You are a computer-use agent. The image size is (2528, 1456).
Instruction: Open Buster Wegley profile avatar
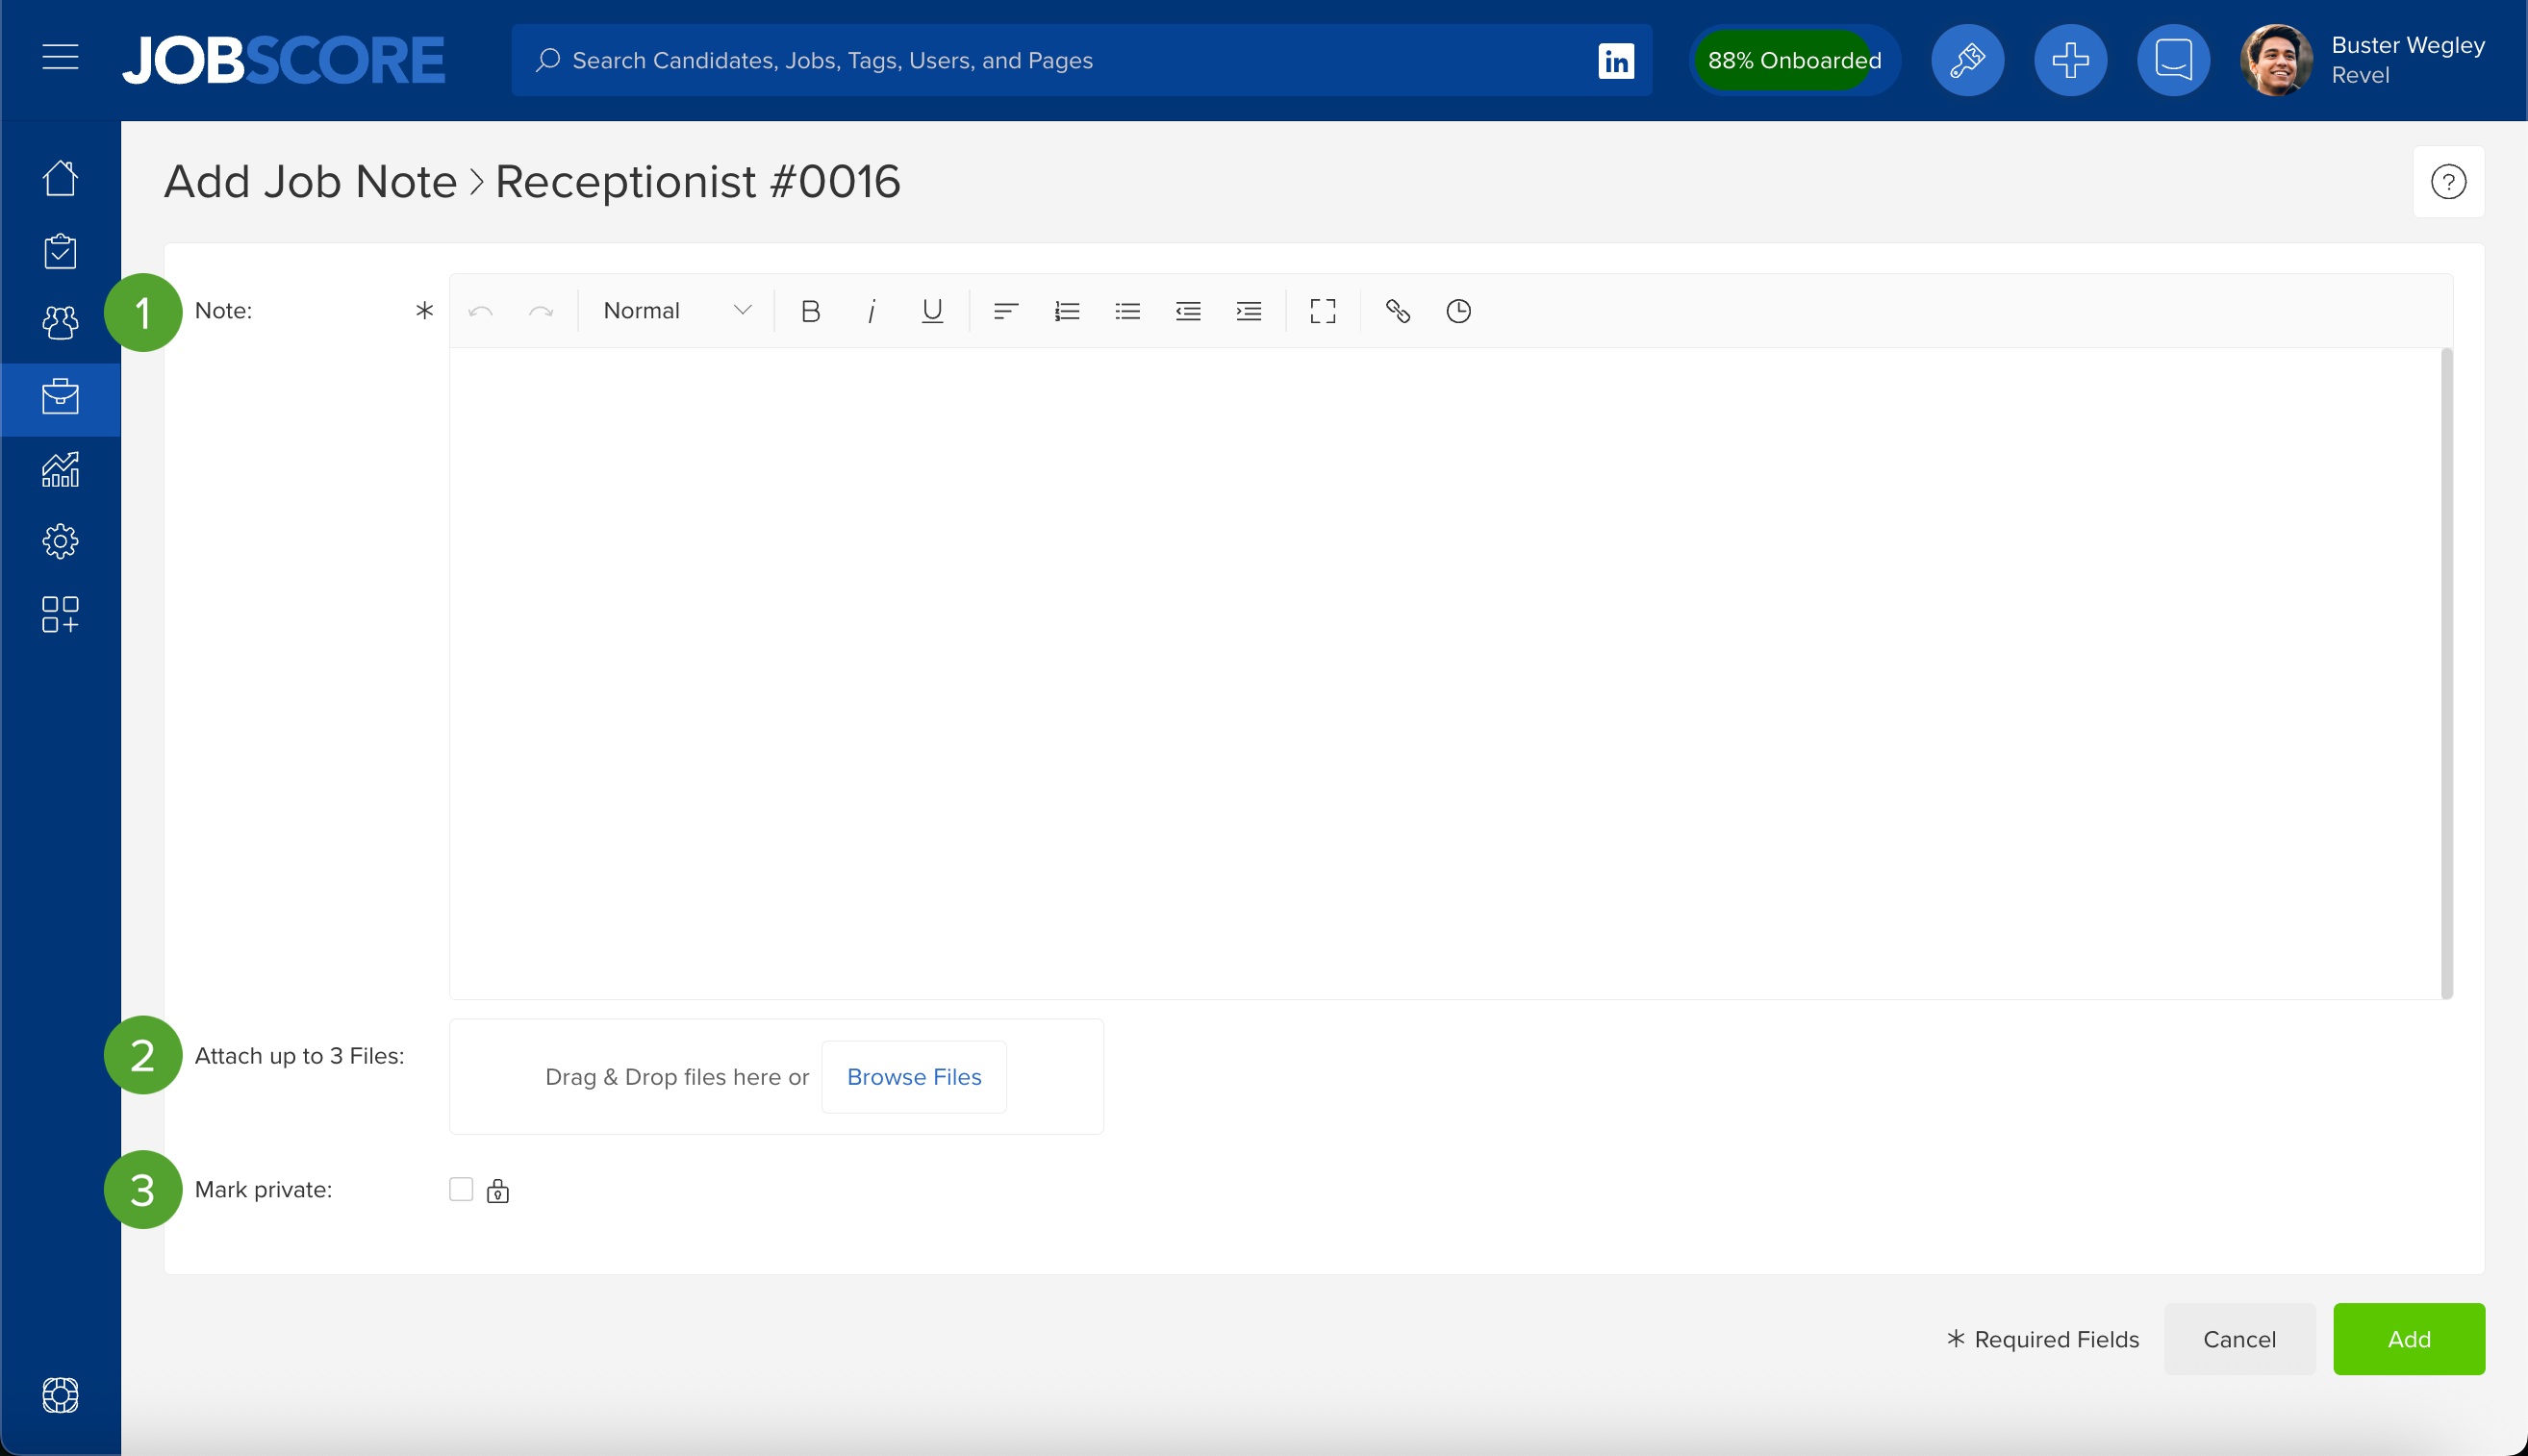click(x=2276, y=60)
